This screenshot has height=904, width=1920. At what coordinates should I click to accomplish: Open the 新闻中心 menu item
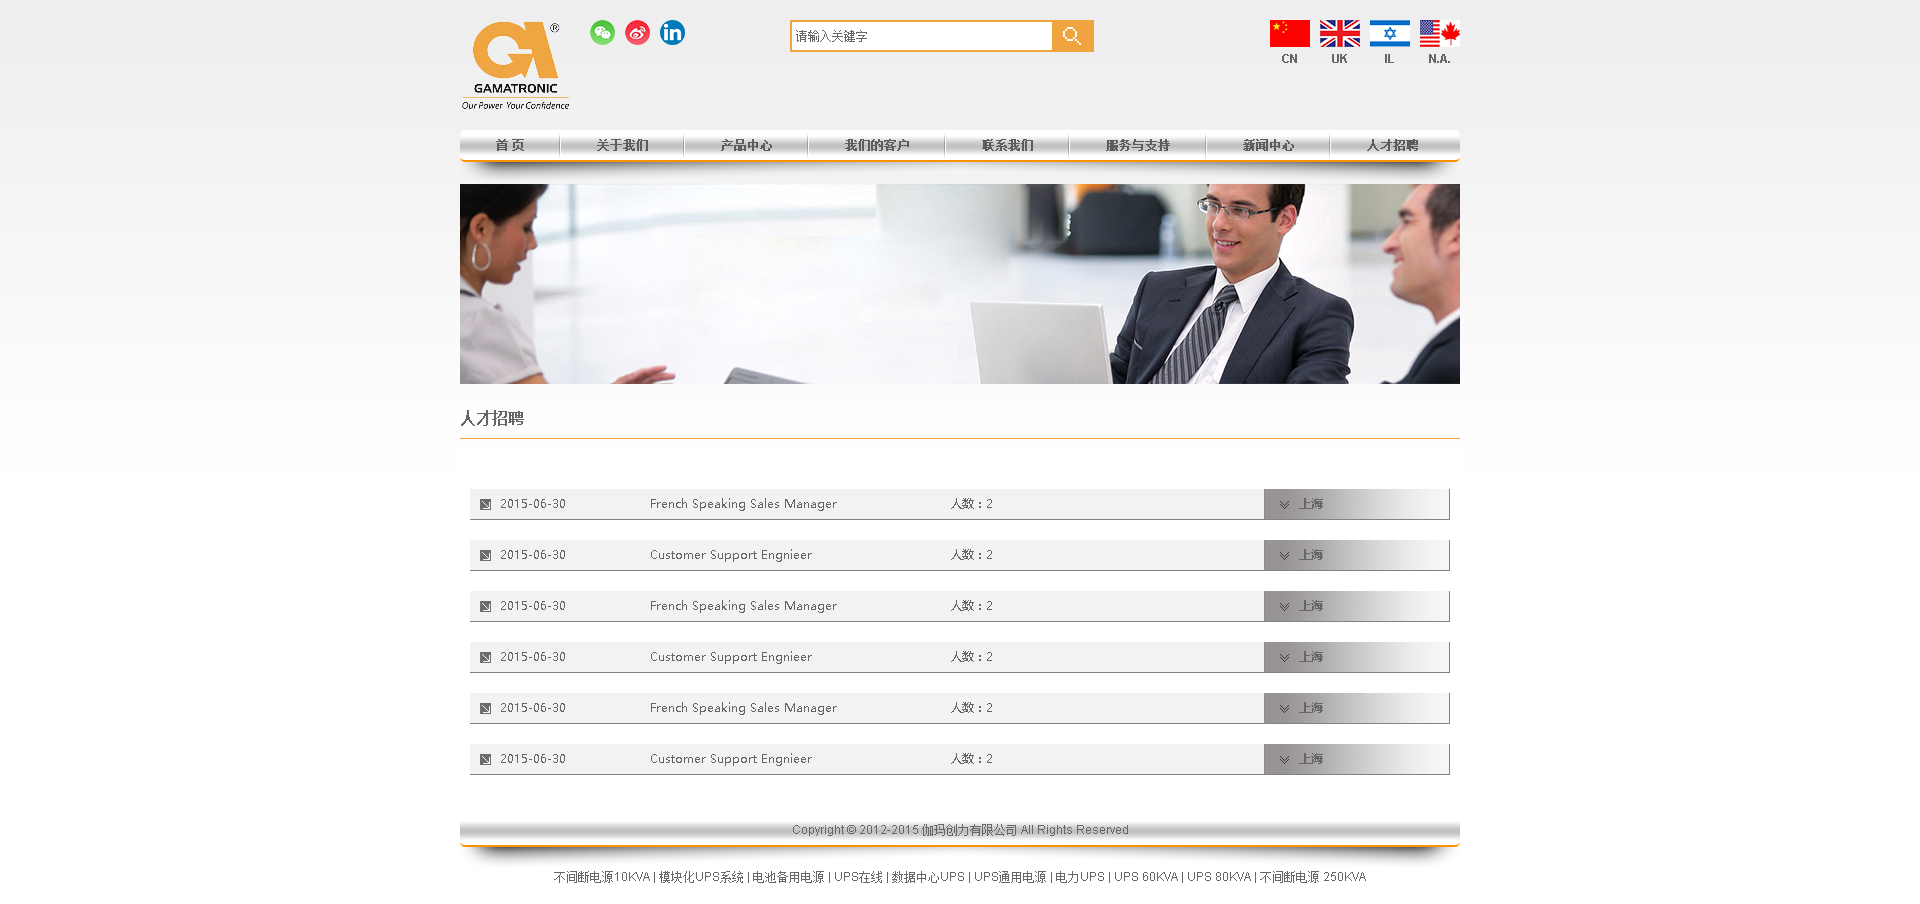pyautogui.click(x=1268, y=146)
